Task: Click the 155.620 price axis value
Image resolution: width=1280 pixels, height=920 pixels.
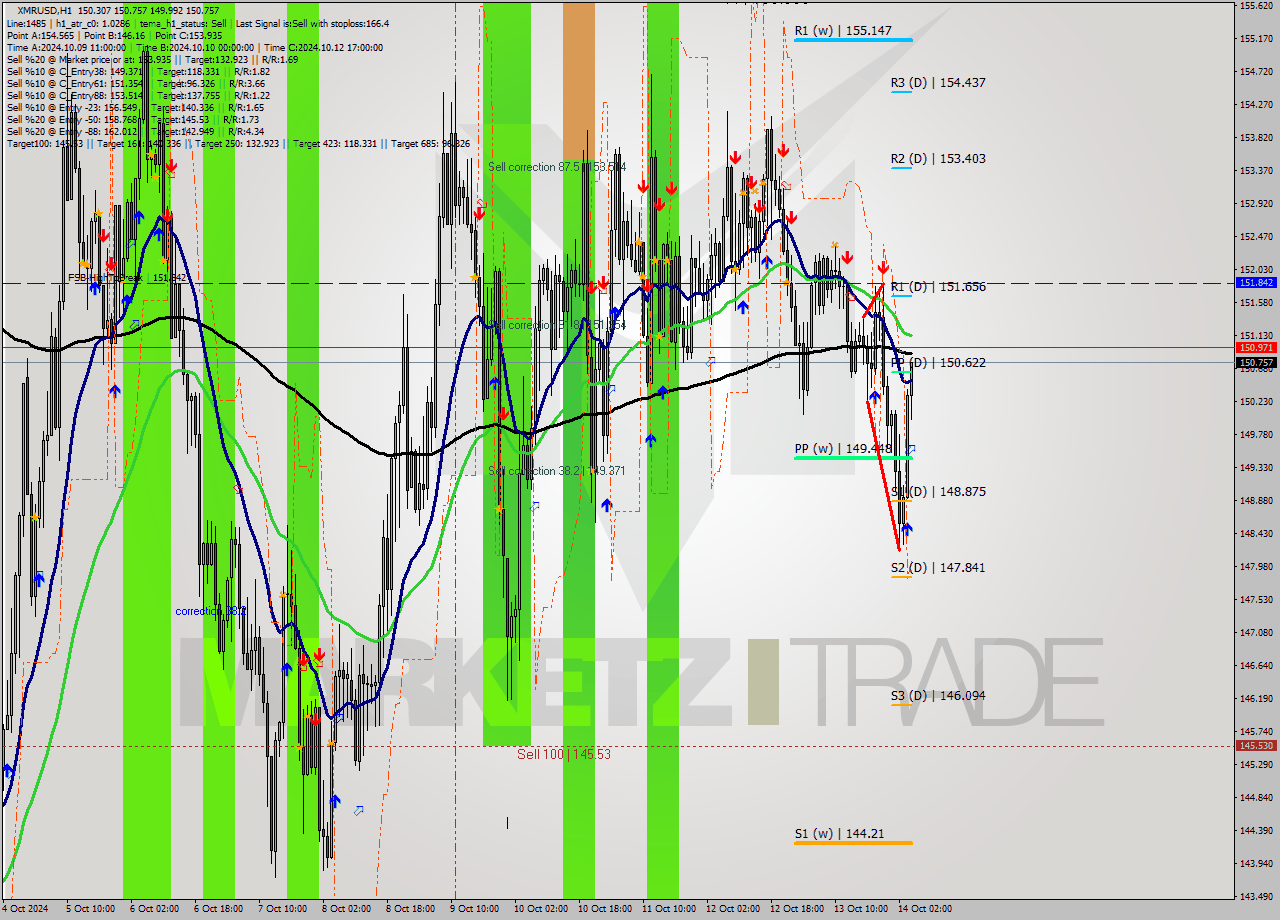Action: 1256,6
